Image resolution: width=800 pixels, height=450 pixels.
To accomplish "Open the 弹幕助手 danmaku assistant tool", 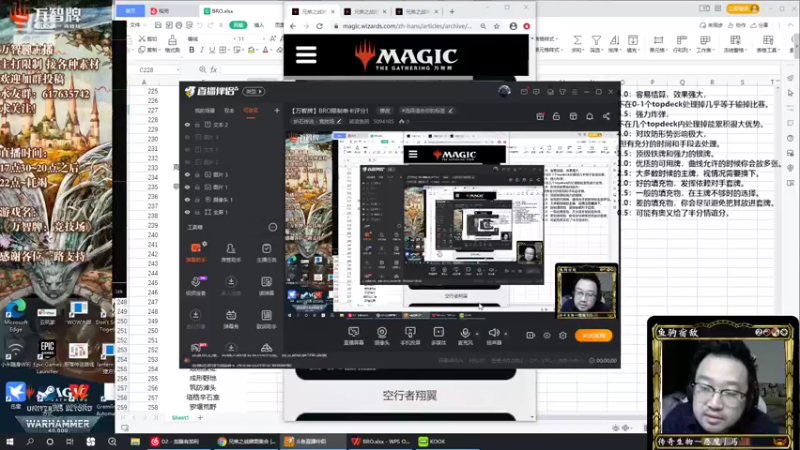I will point(196,253).
